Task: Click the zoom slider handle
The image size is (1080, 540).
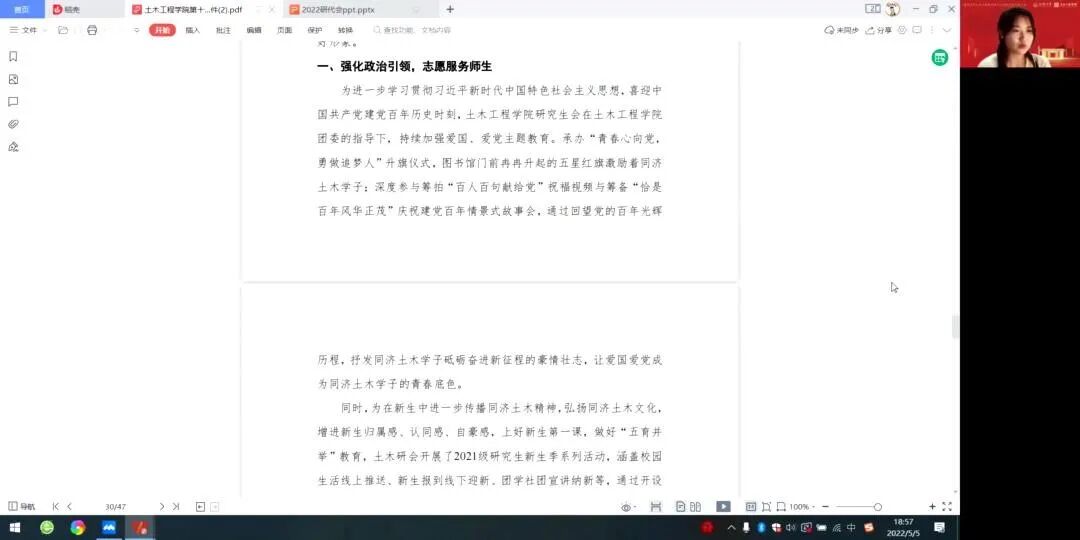Action: click(x=878, y=507)
